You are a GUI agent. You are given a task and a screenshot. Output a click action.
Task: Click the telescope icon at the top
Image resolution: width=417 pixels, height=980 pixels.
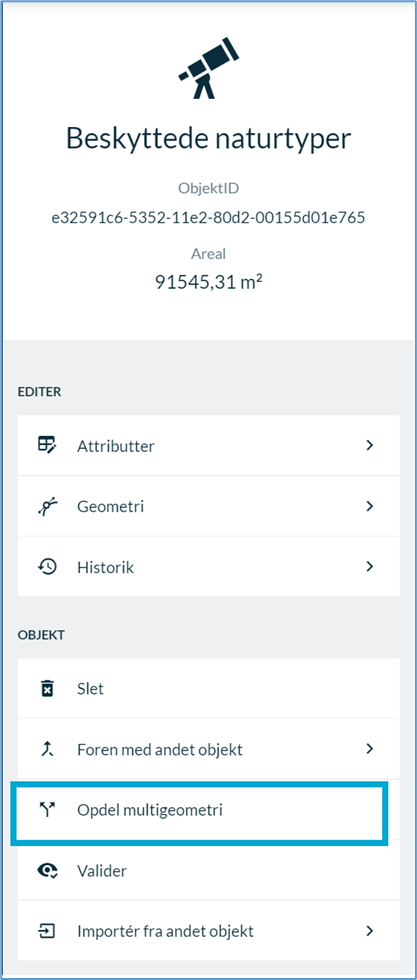(207, 70)
